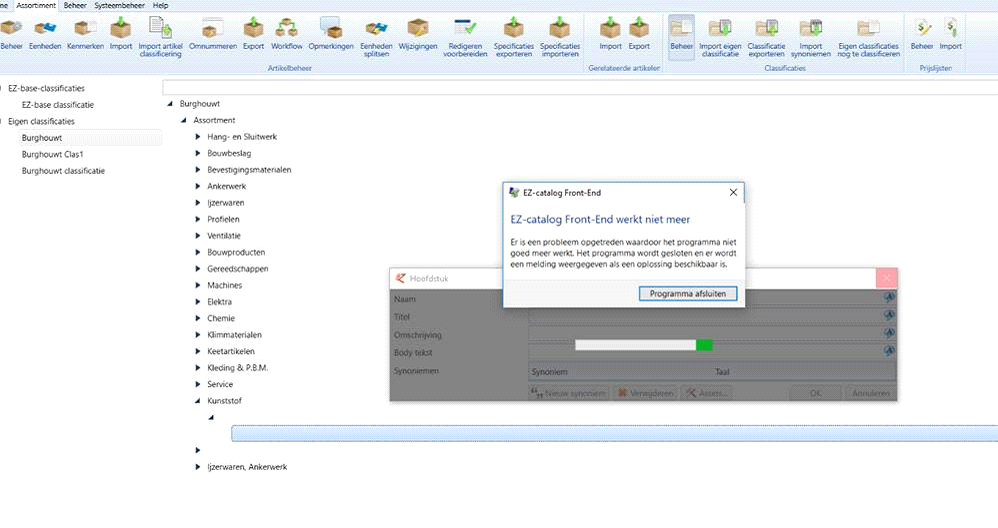Collapse the Burghouwt root node

point(170,104)
